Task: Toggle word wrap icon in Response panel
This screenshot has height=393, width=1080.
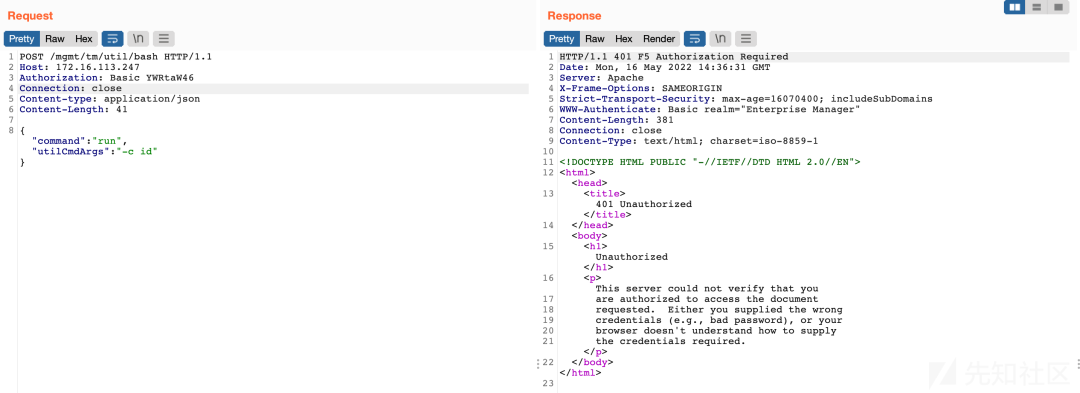Action: (x=695, y=39)
